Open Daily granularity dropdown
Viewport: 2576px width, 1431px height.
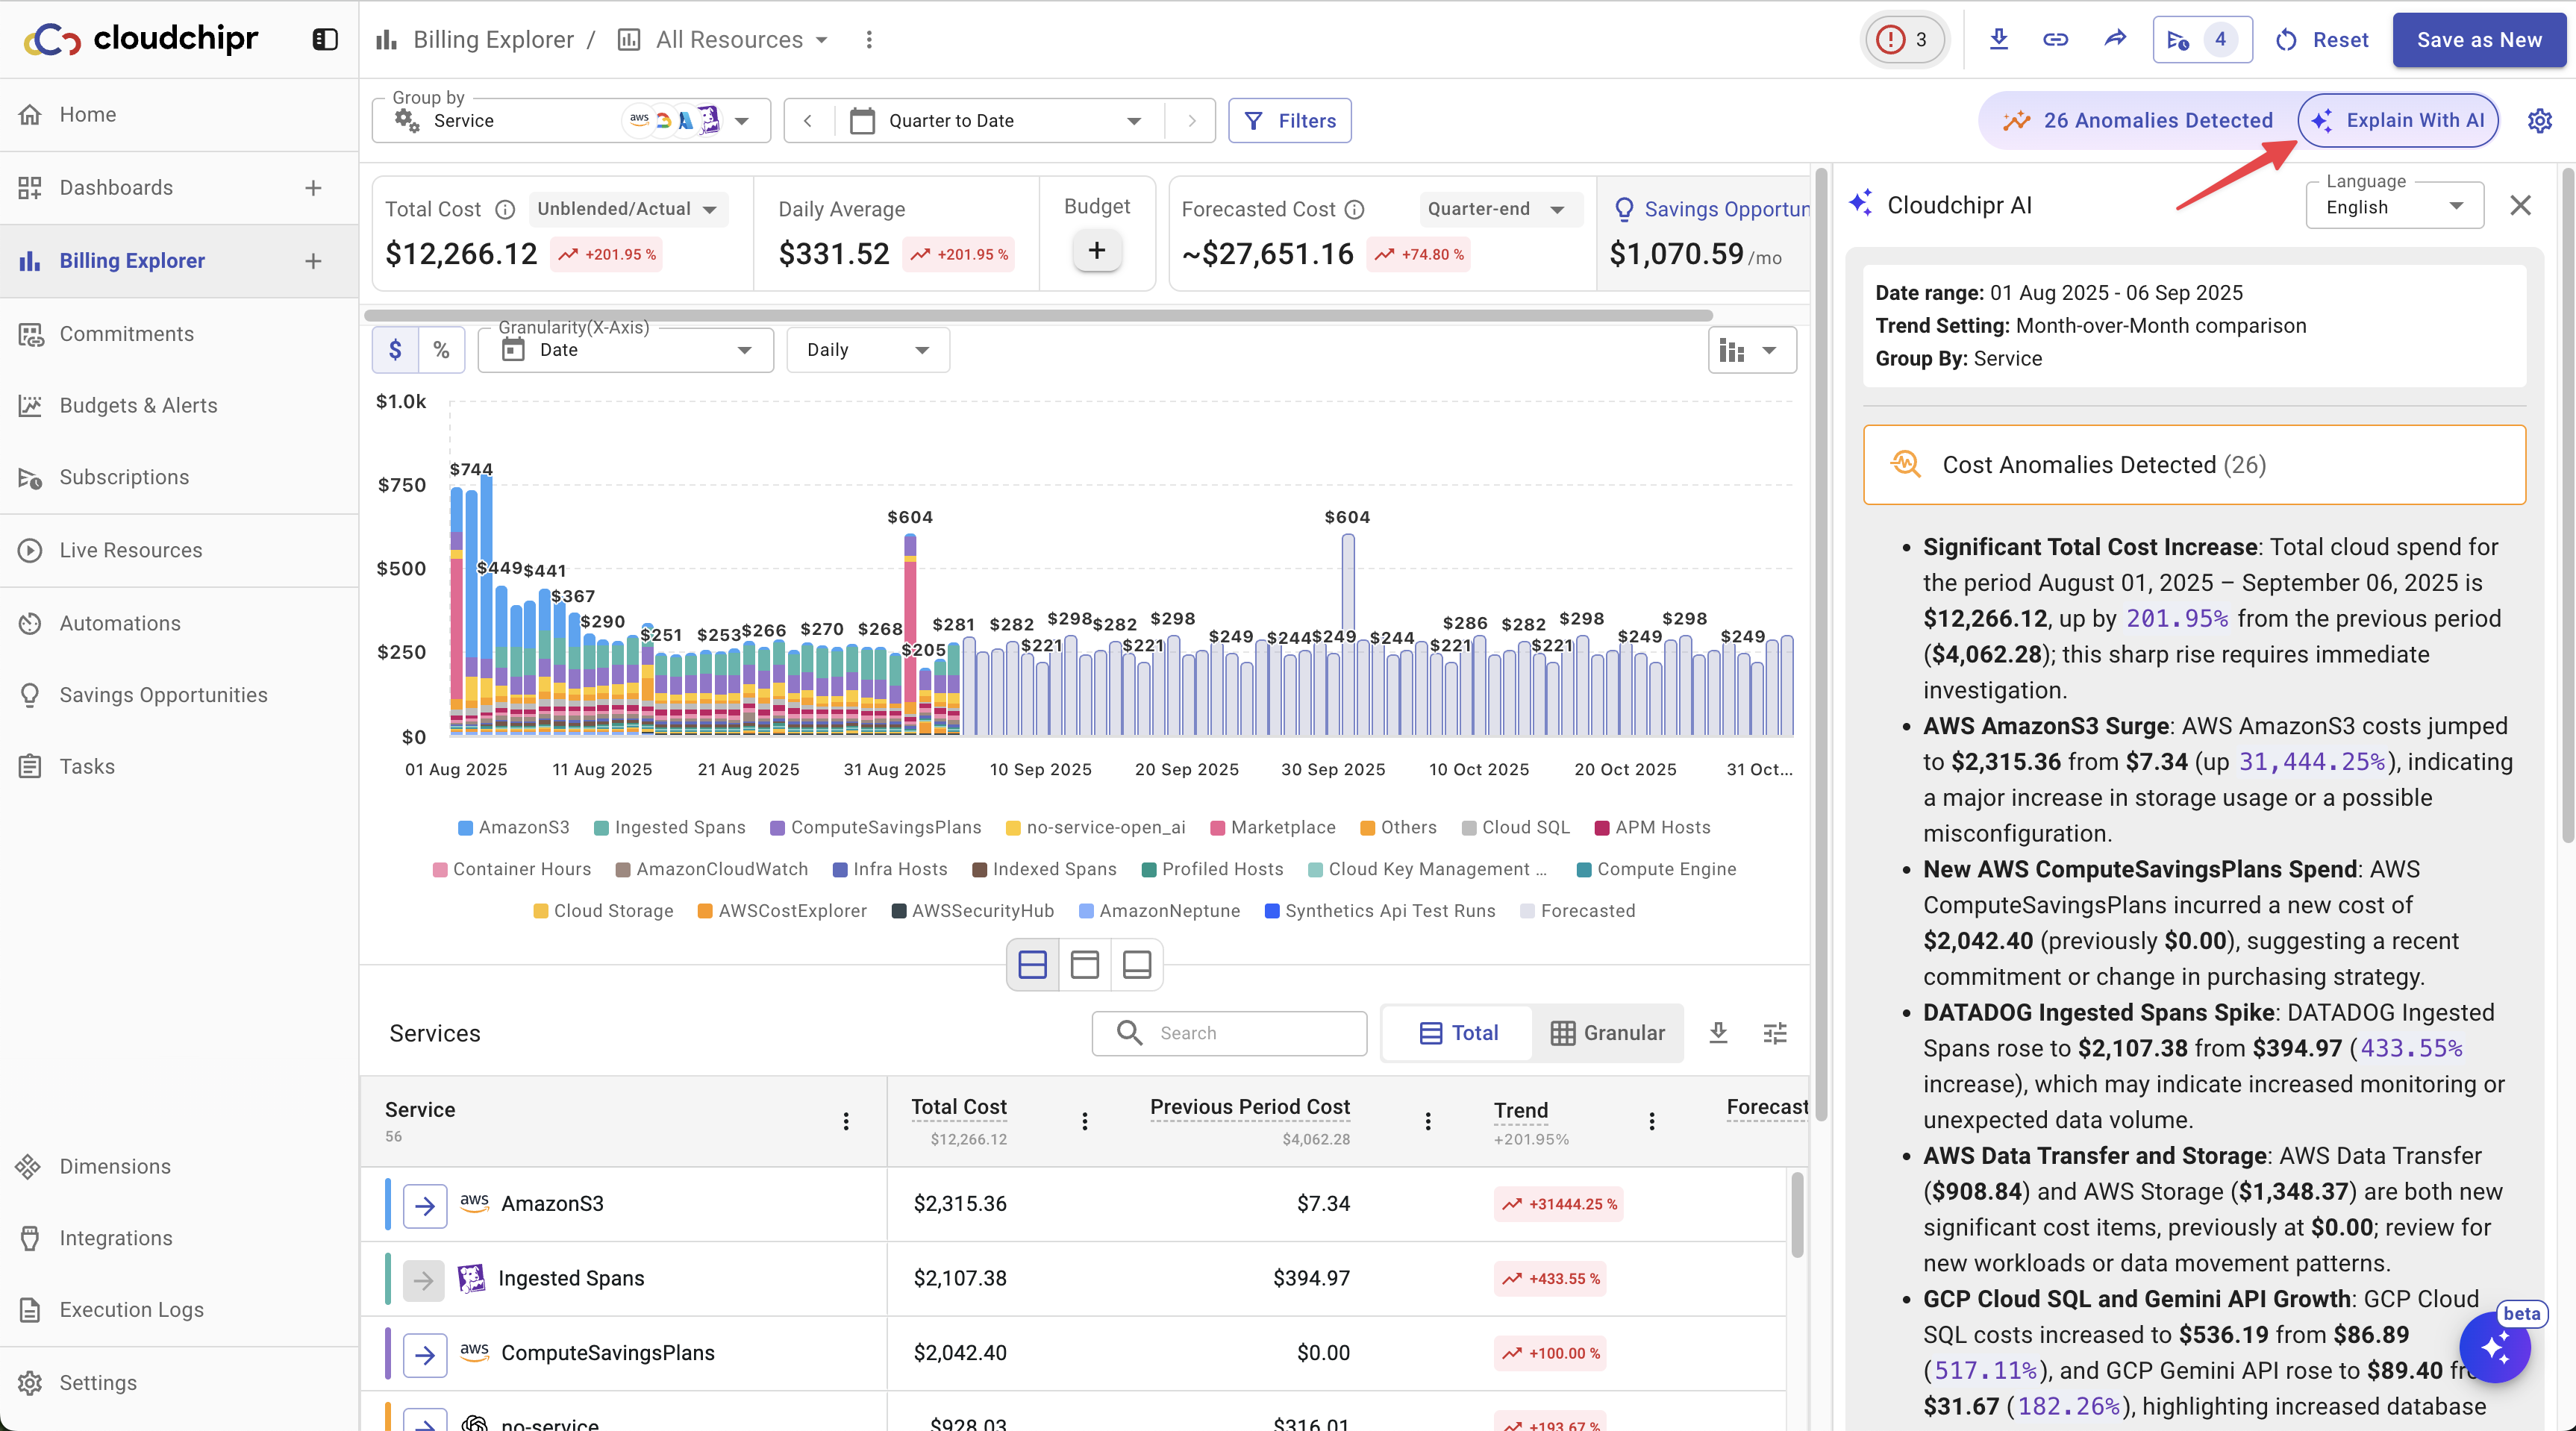point(868,350)
